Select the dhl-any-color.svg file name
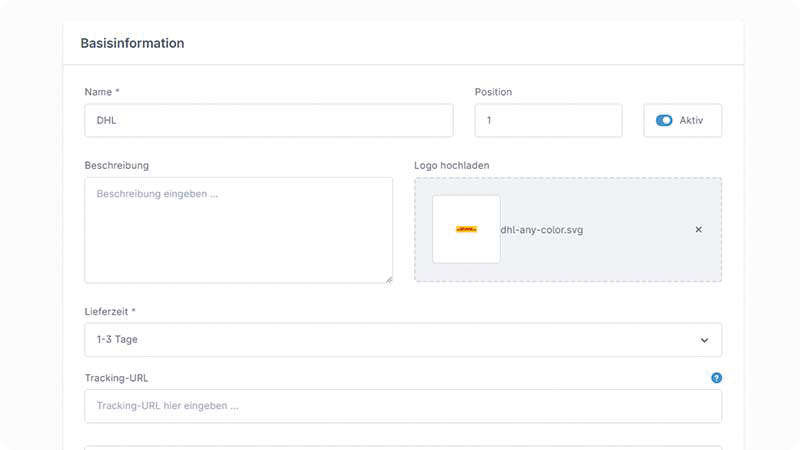The width and height of the screenshot is (800, 450). click(x=542, y=230)
